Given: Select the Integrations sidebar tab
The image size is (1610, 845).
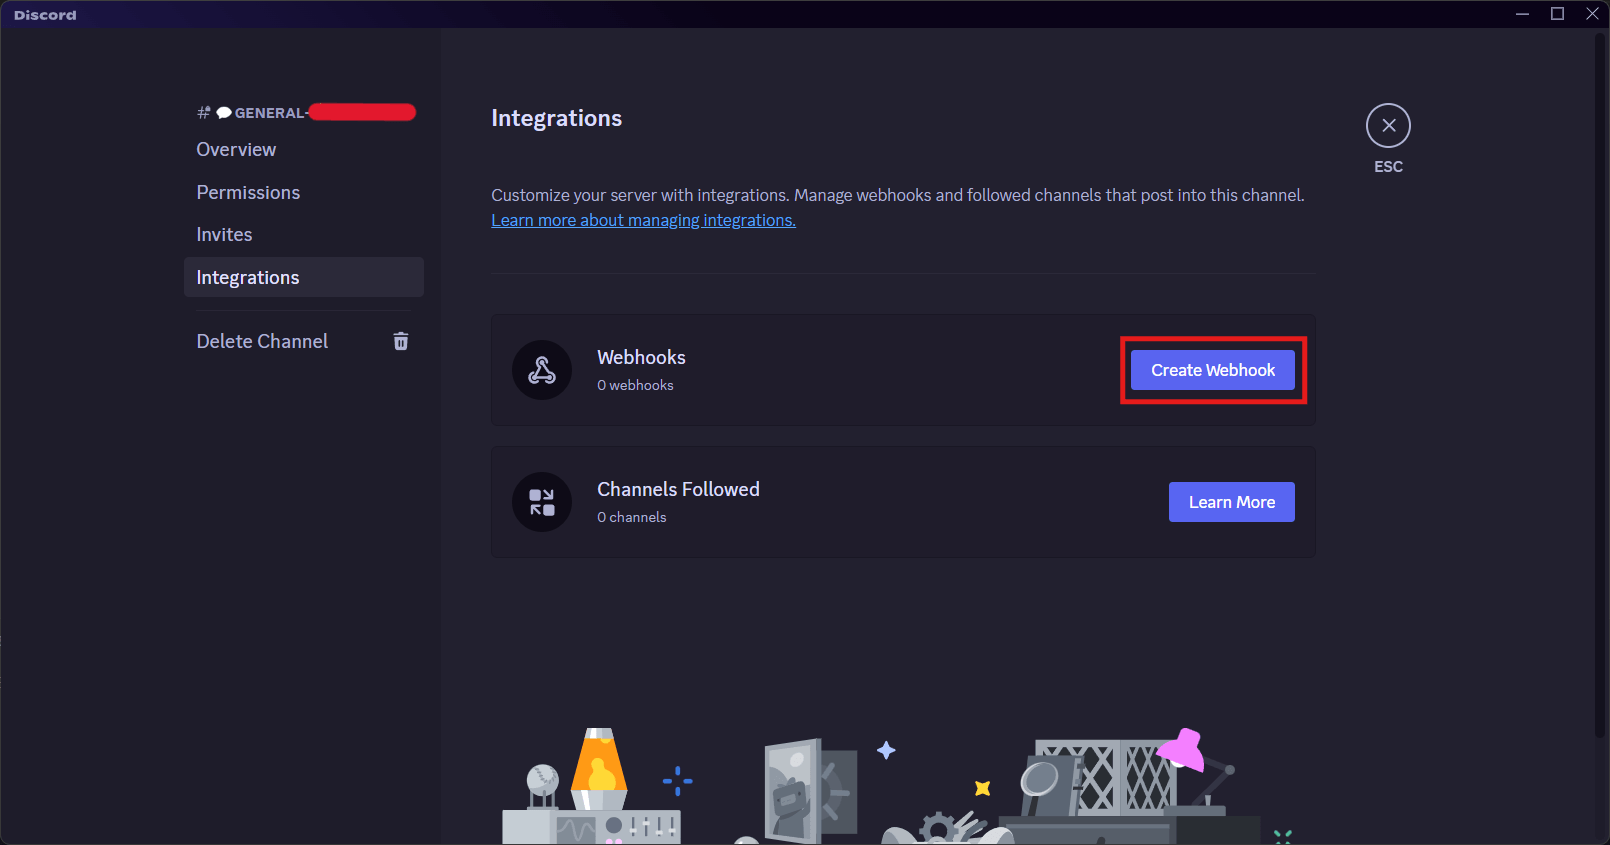Looking at the screenshot, I should [303, 277].
